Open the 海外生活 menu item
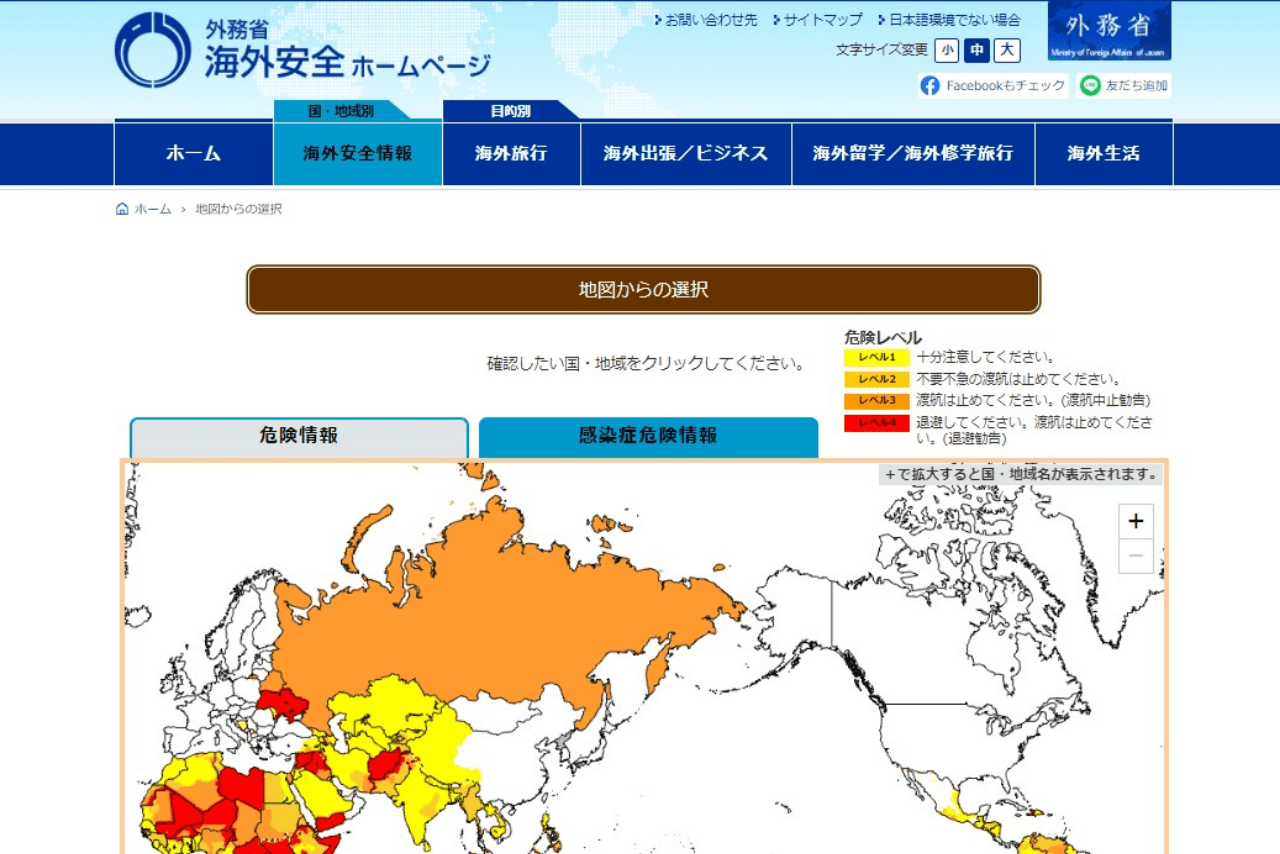 [x=1103, y=153]
